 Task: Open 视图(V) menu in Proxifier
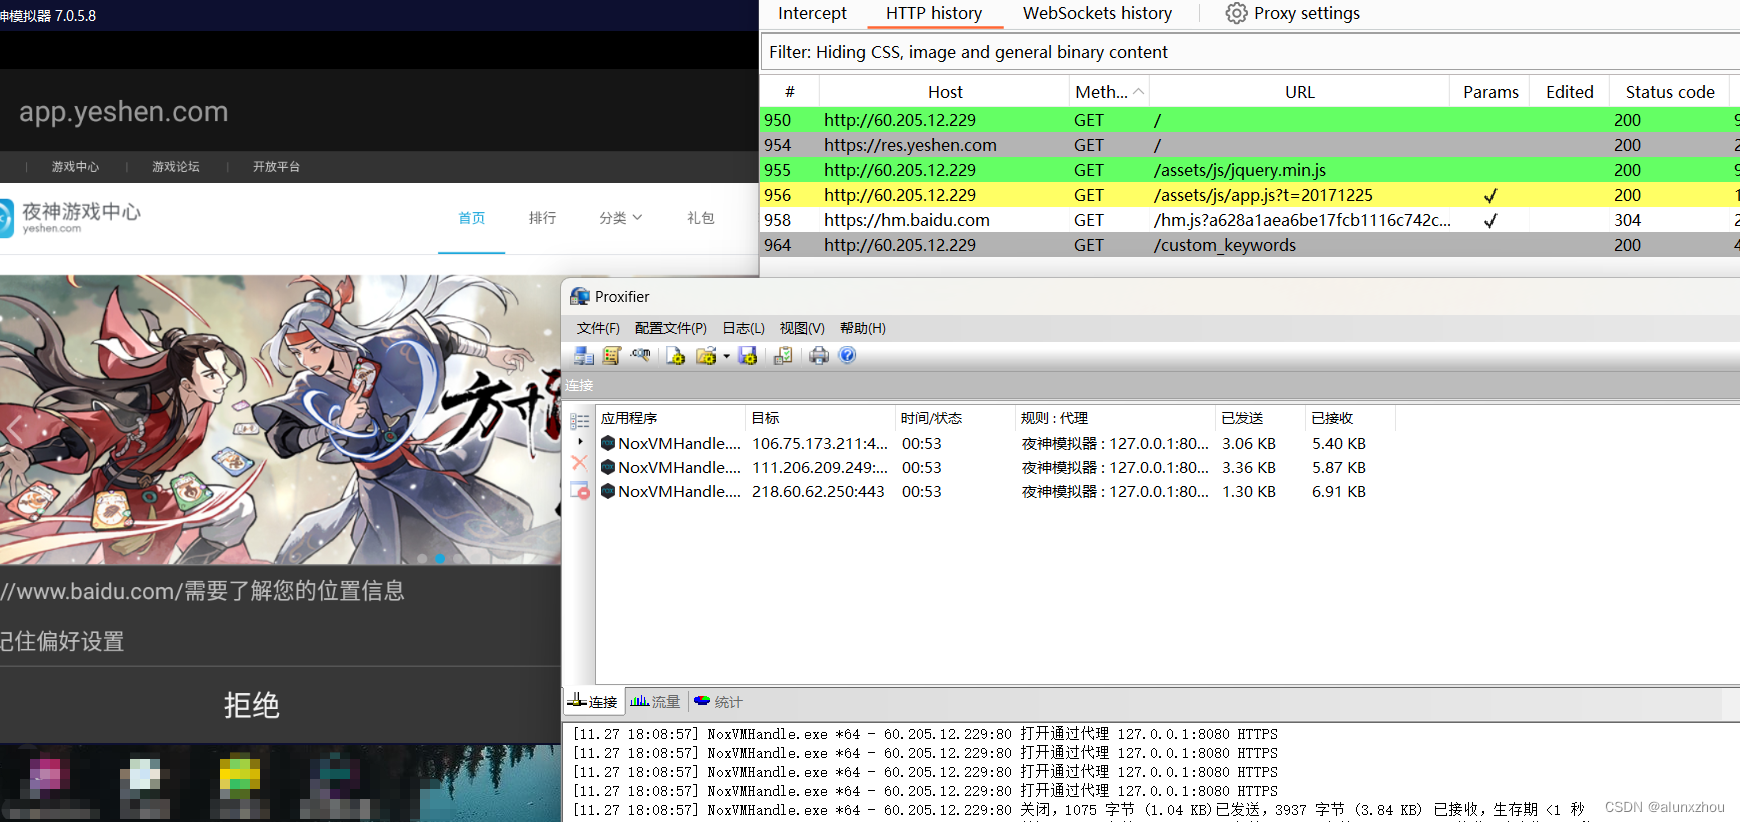tap(802, 328)
